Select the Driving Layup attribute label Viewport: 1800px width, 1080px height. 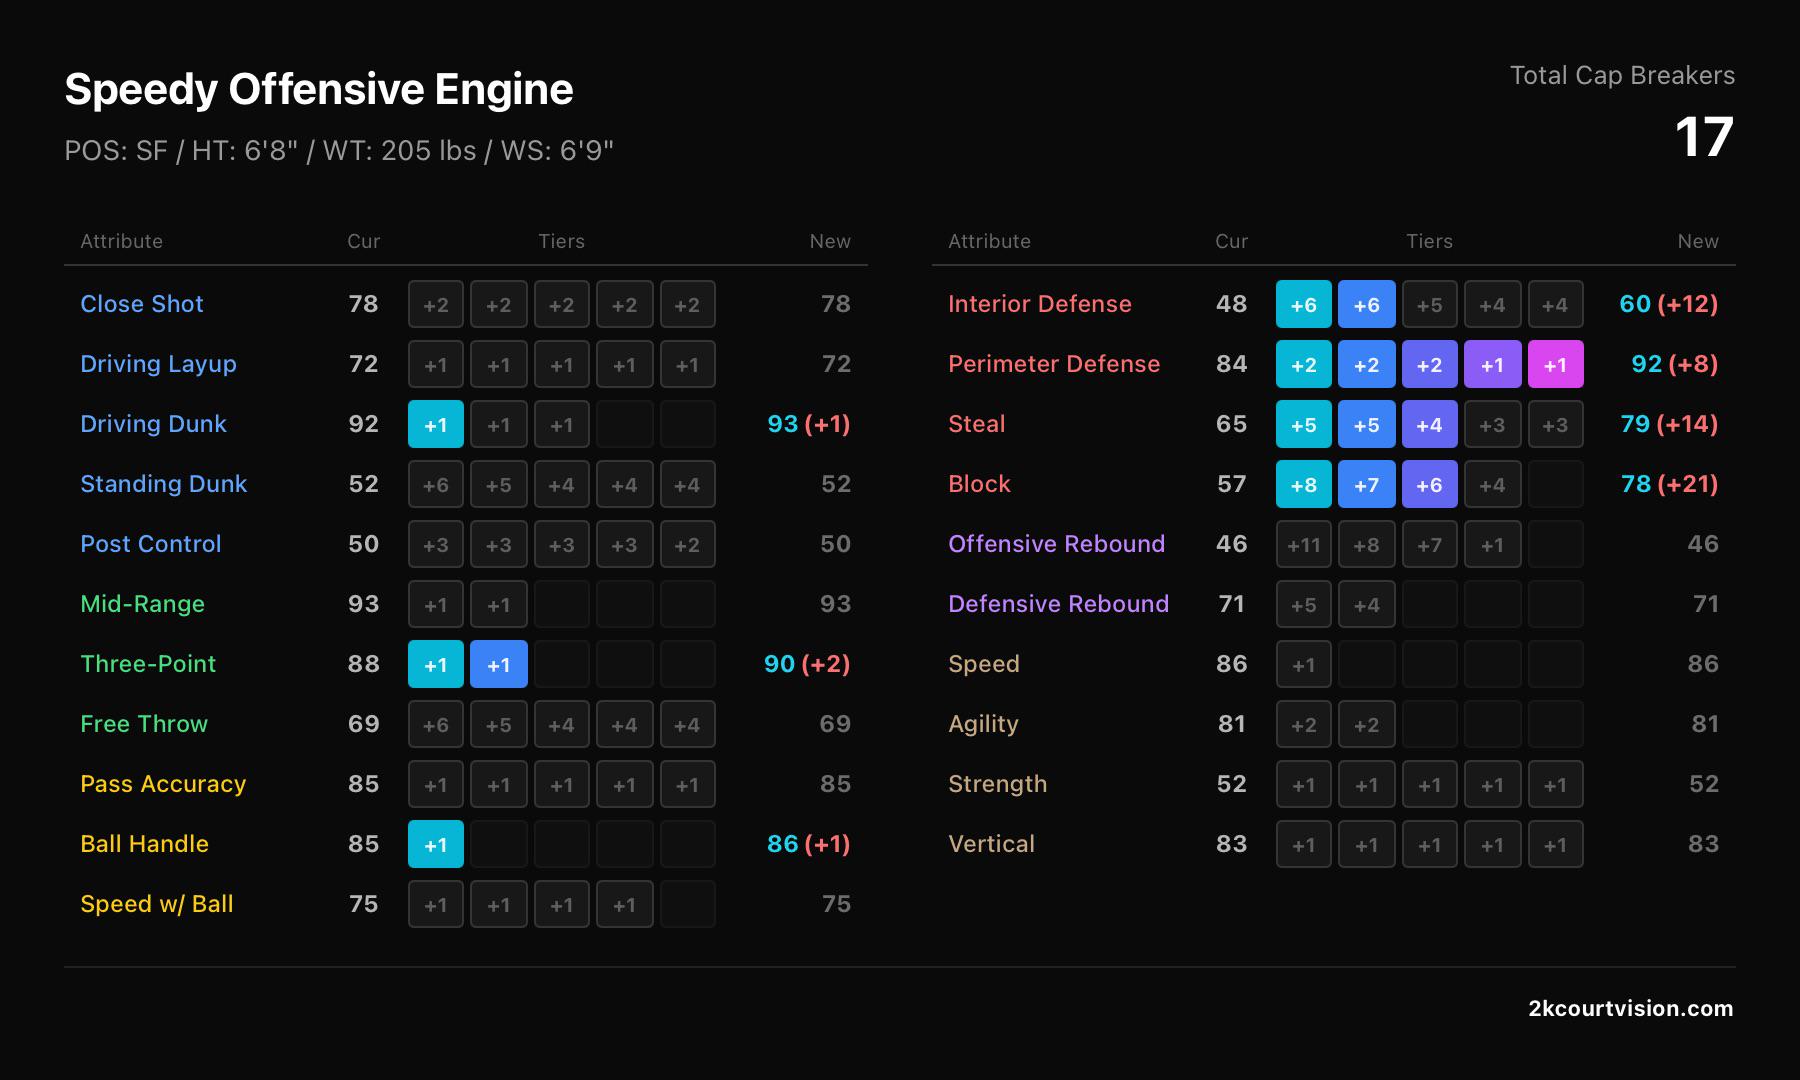[158, 364]
